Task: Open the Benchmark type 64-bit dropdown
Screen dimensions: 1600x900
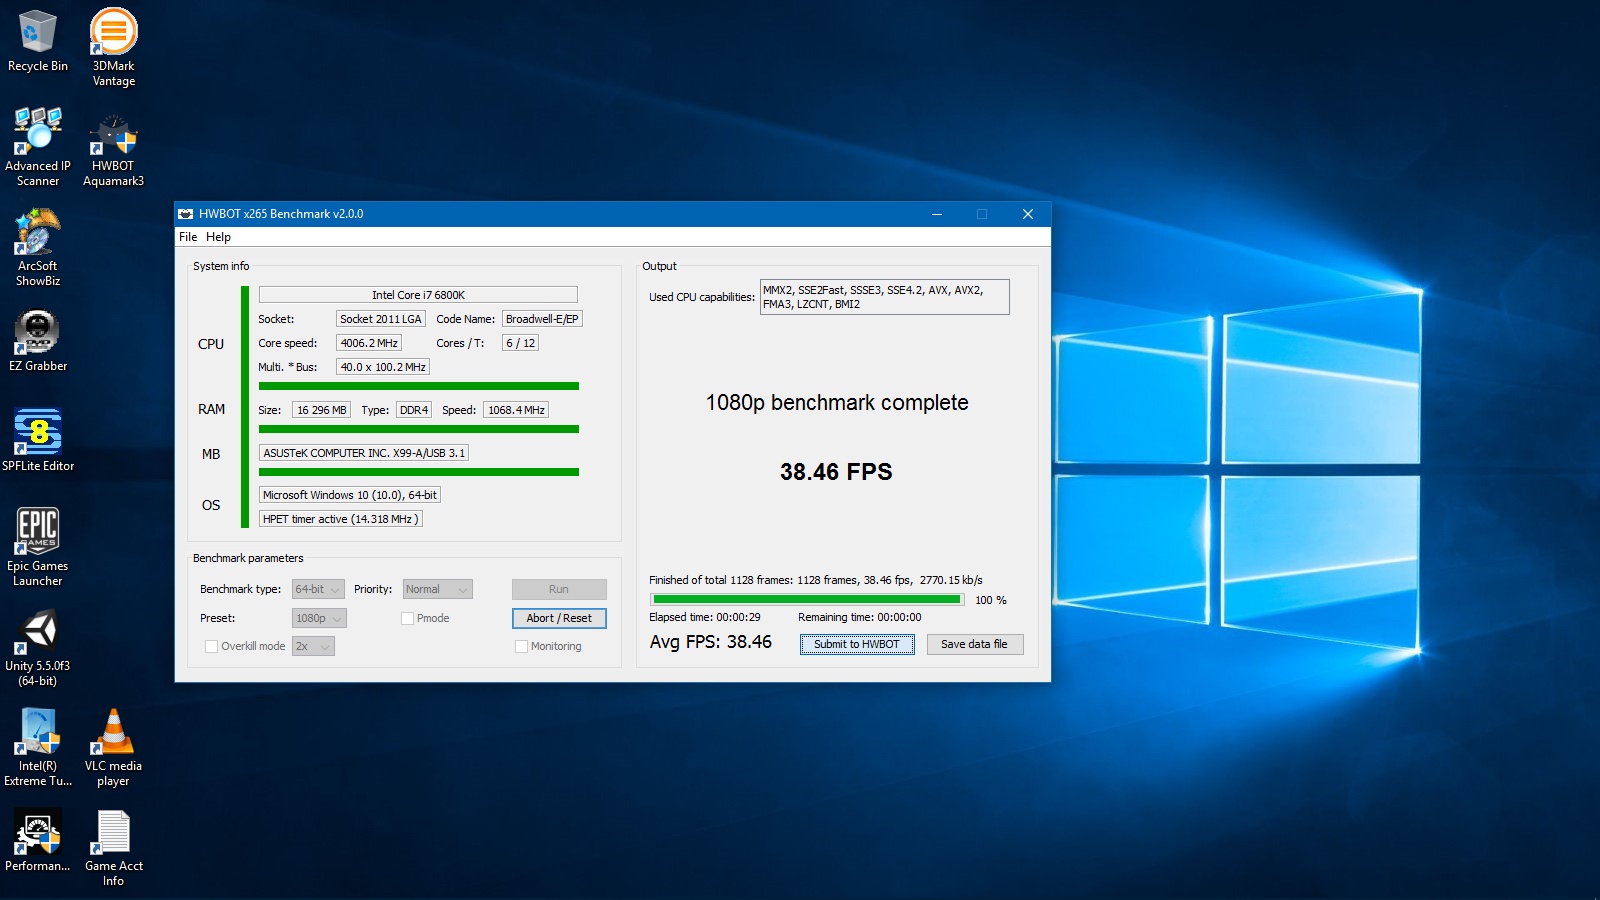Action: [x=318, y=590]
